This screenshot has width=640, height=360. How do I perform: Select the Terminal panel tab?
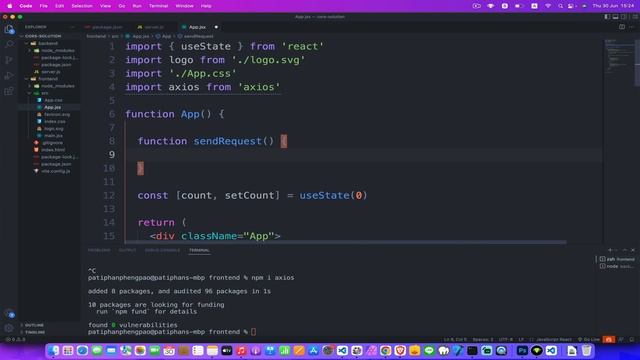click(199, 250)
